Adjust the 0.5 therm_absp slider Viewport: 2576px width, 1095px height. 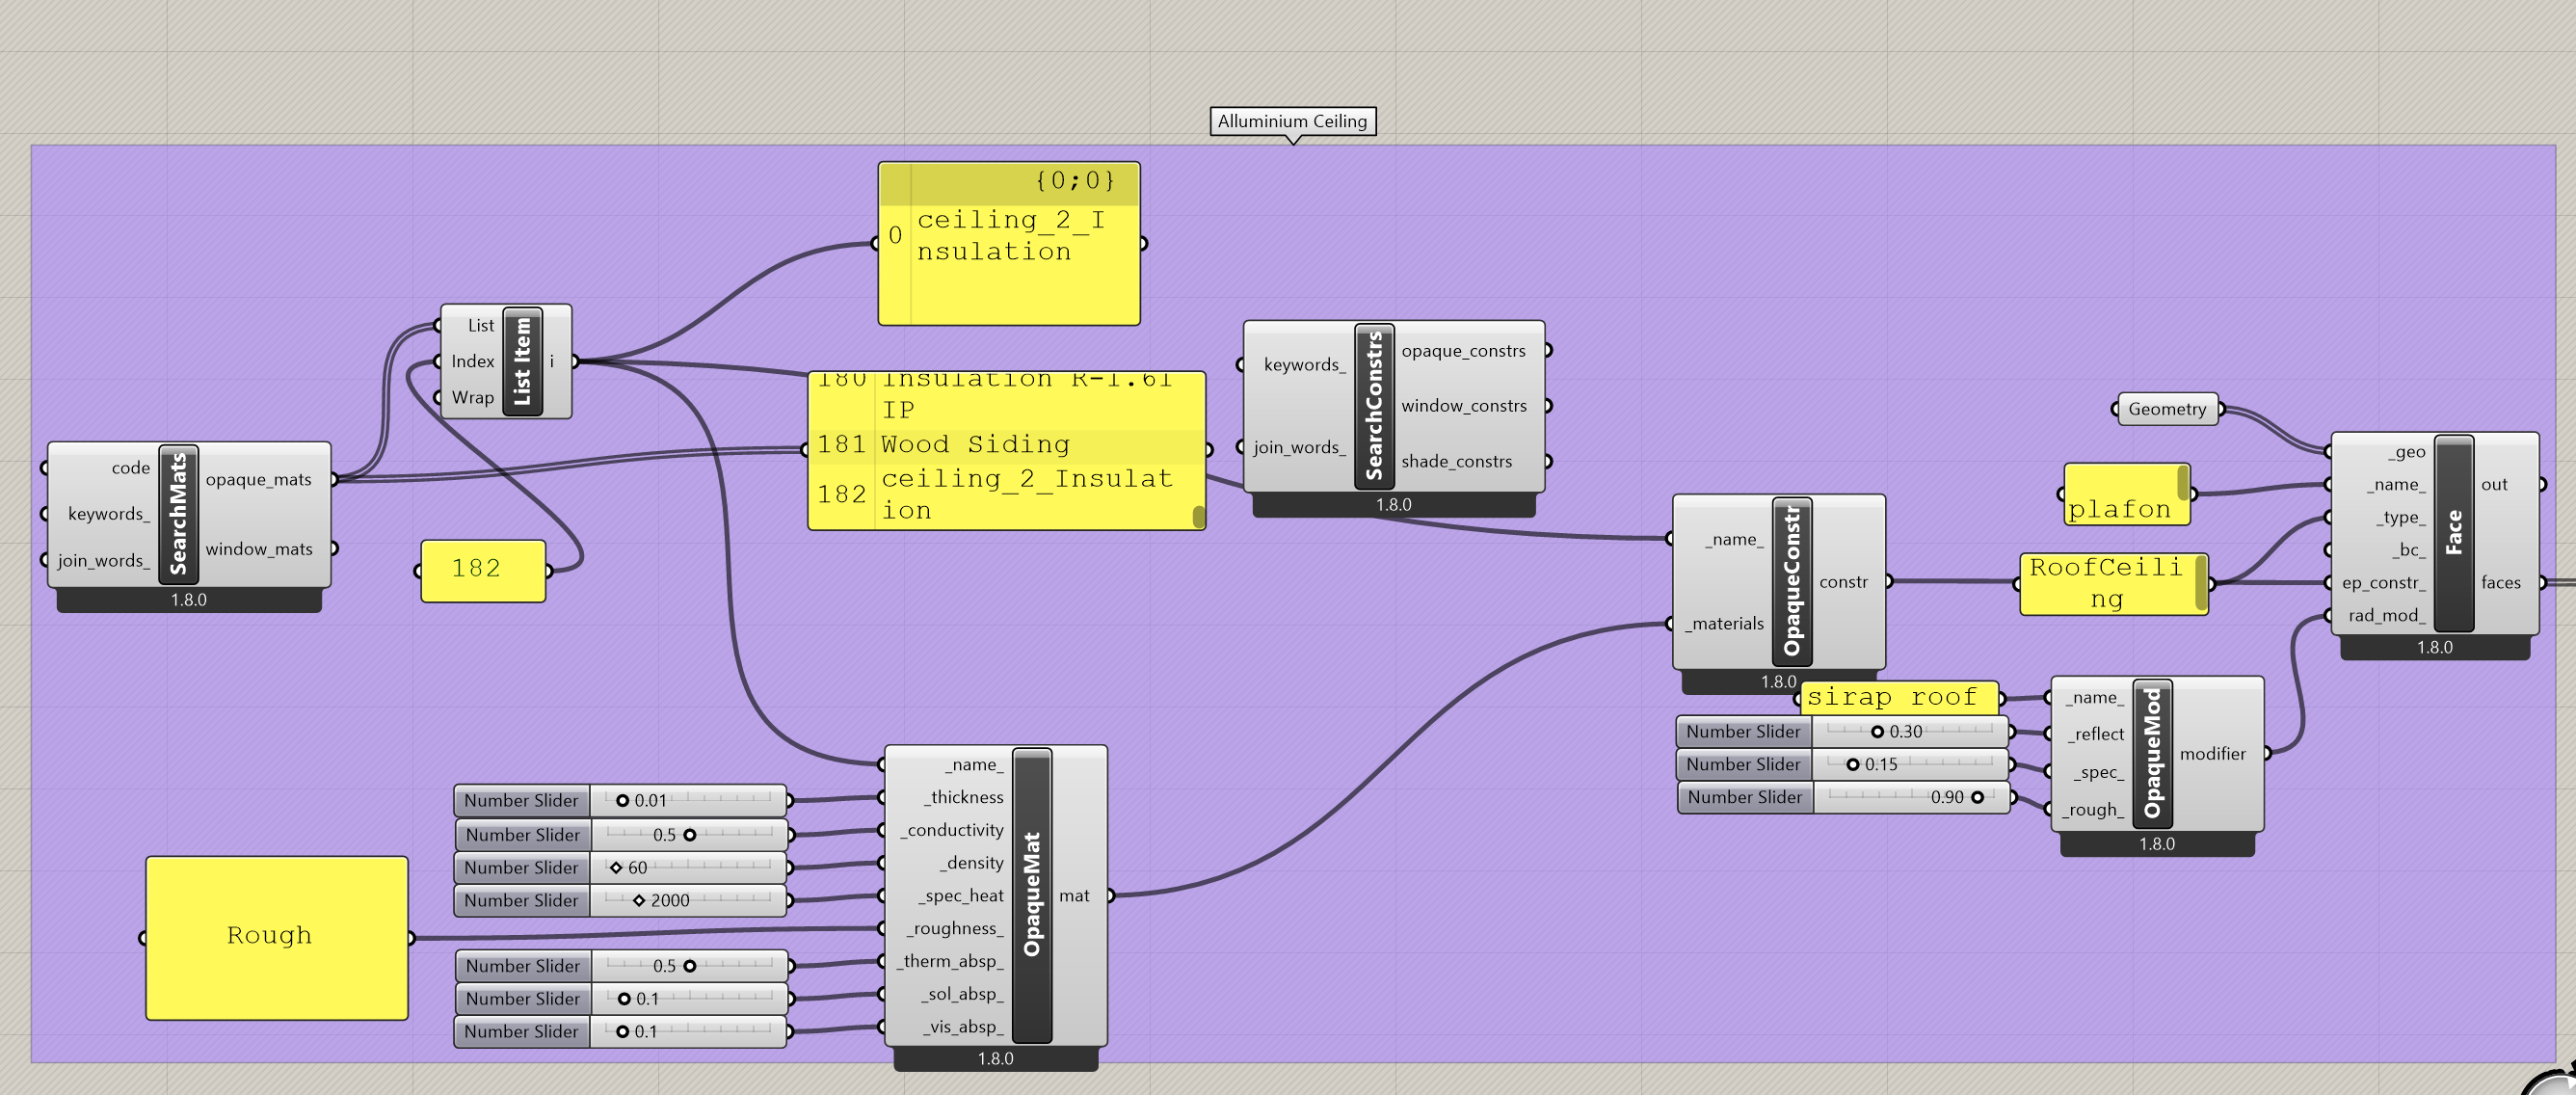coord(620,965)
